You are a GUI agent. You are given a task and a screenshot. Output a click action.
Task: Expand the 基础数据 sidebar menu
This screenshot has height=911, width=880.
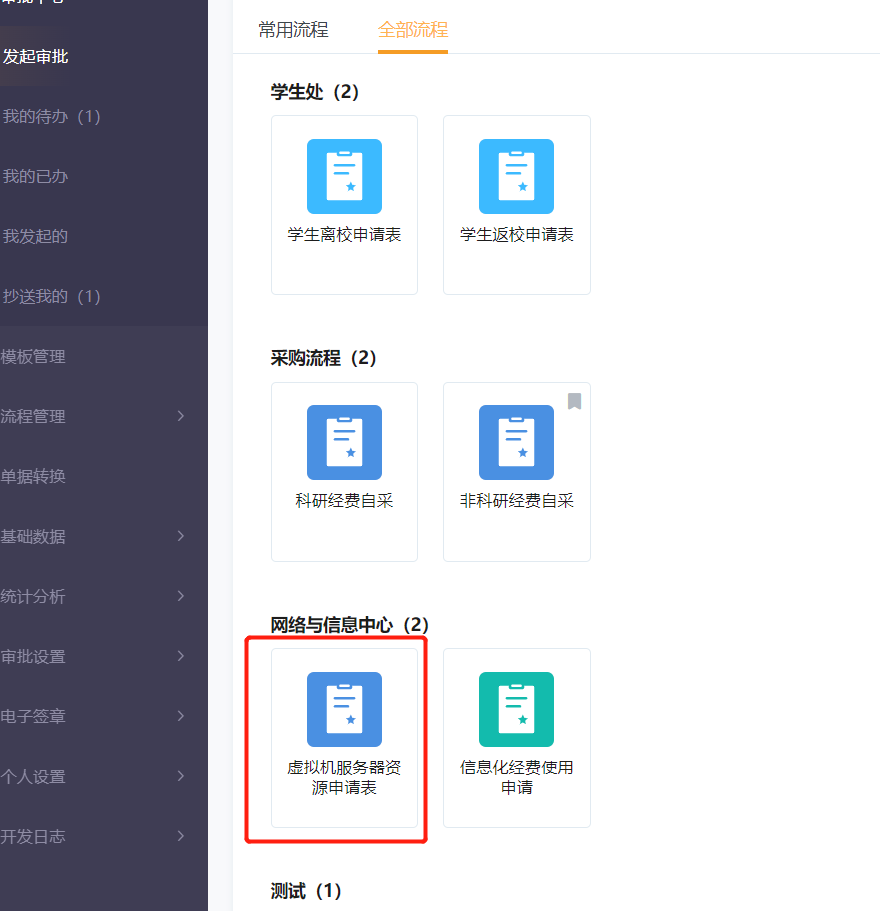pos(180,536)
